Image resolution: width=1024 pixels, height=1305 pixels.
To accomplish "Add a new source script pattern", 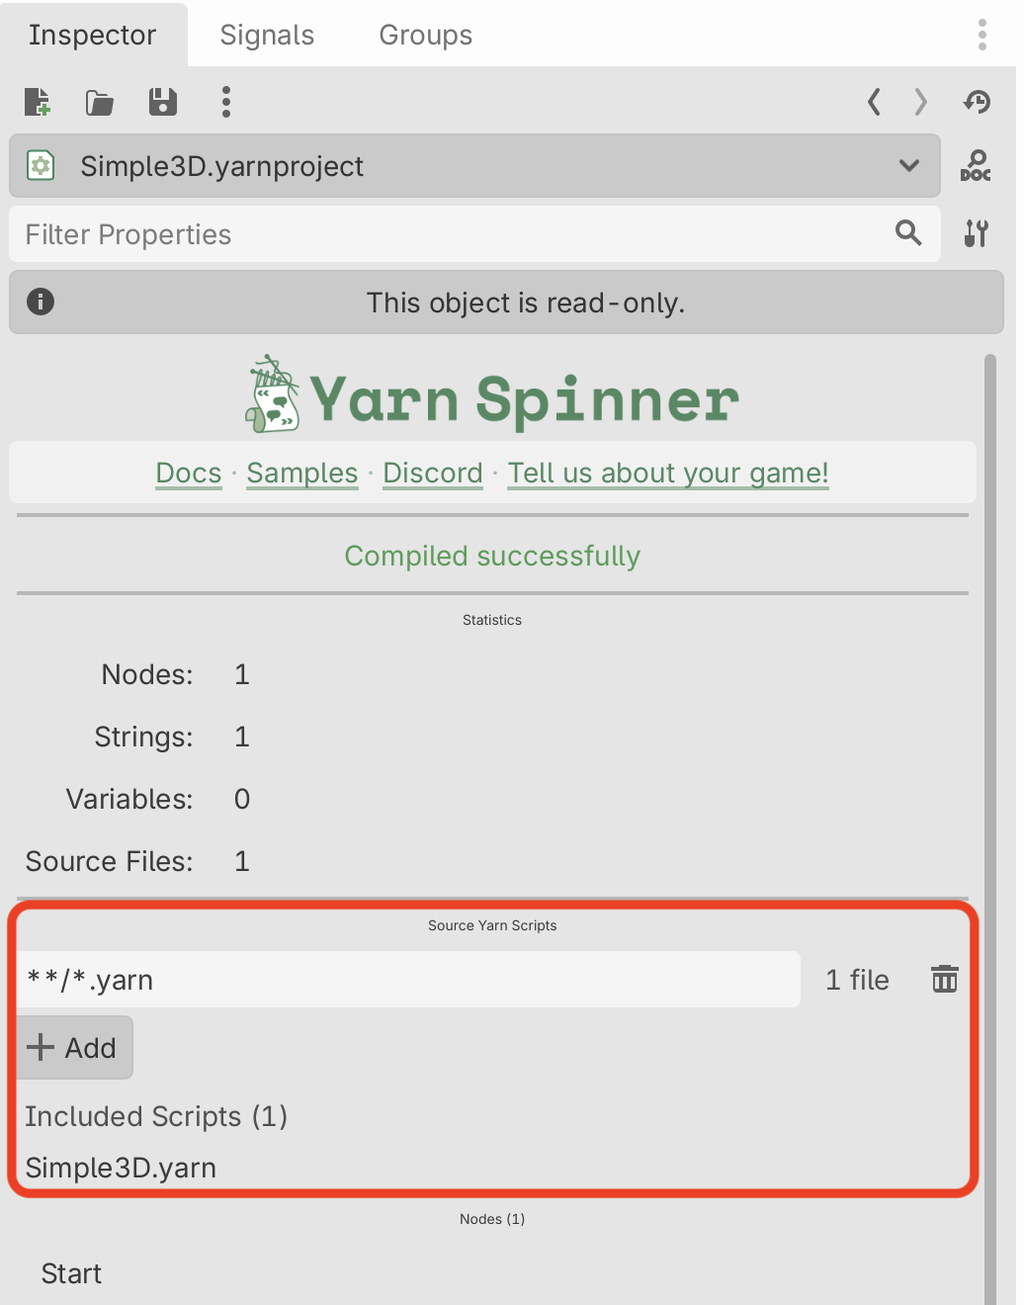I will click(74, 1047).
